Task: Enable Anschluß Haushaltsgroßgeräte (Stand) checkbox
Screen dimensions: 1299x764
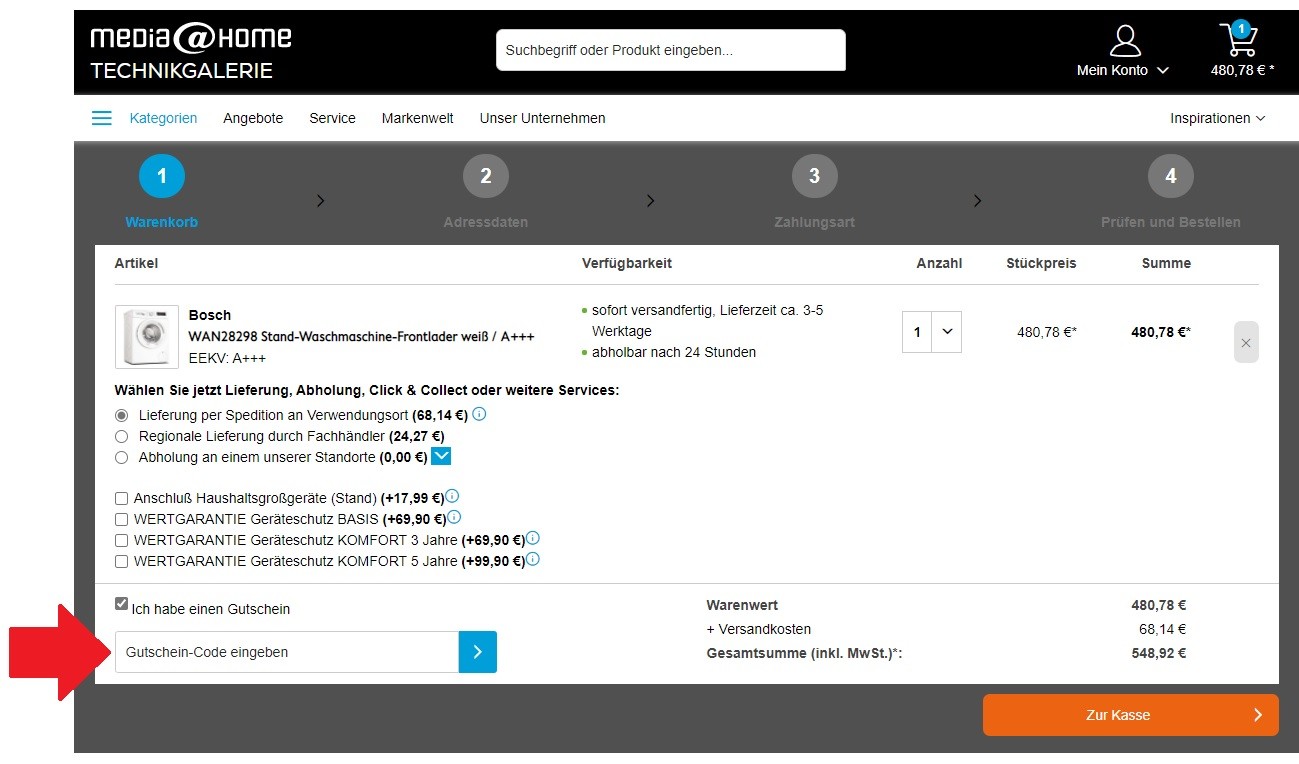Action: click(x=122, y=498)
